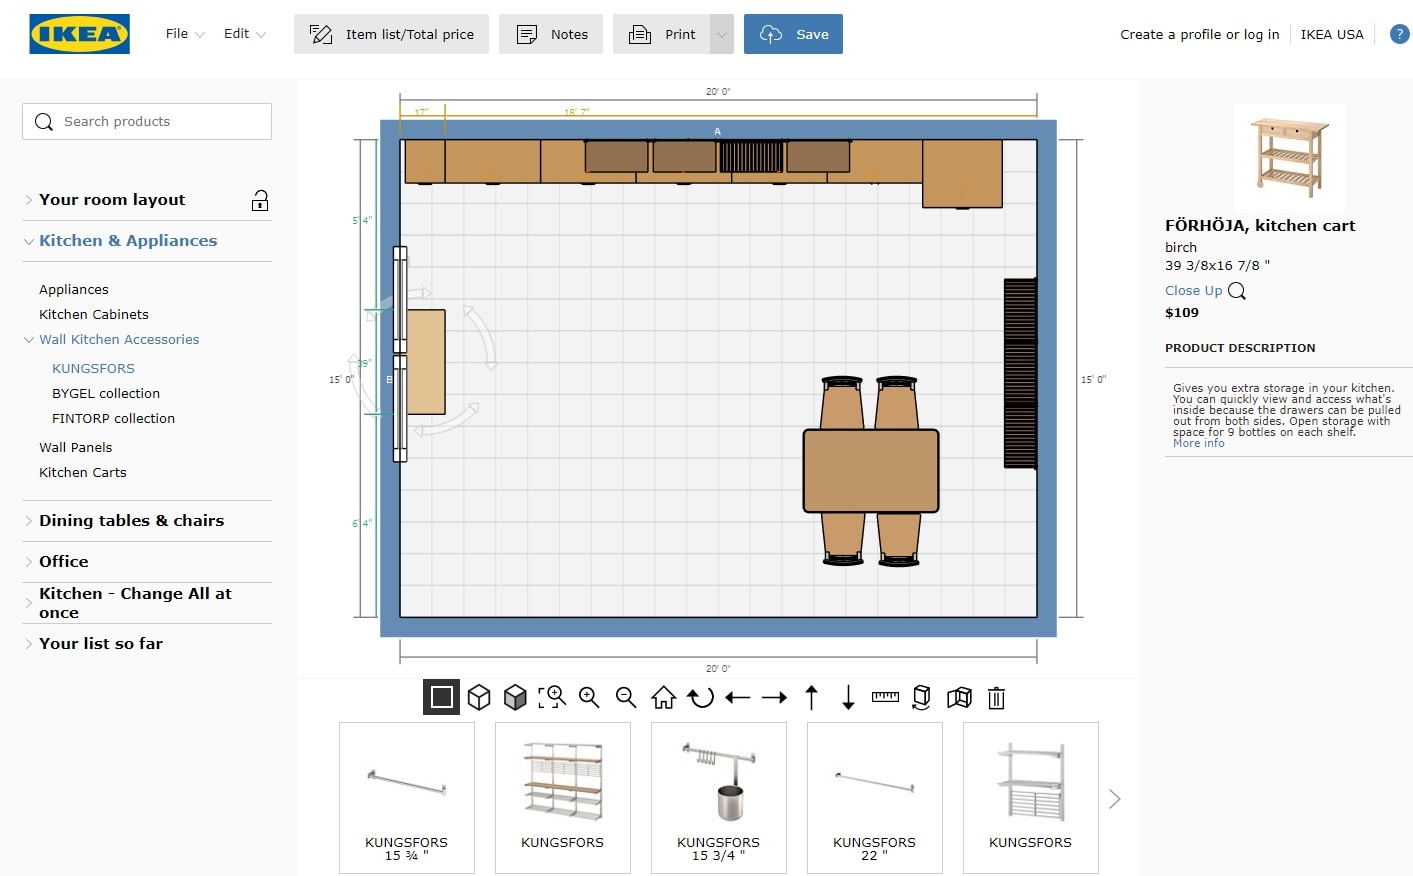Click the Close Up link

(x=1193, y=291)
